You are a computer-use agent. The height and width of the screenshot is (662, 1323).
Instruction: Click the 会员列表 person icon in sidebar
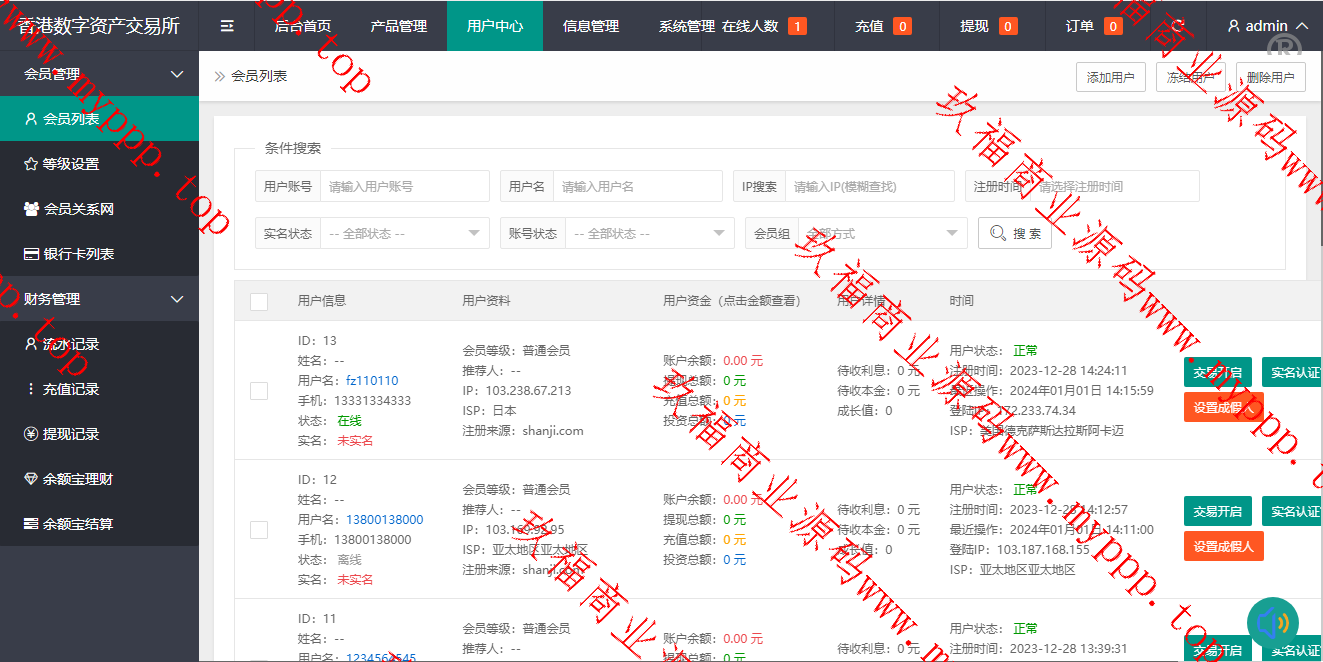pyautogui.click(x=31, y=119)
